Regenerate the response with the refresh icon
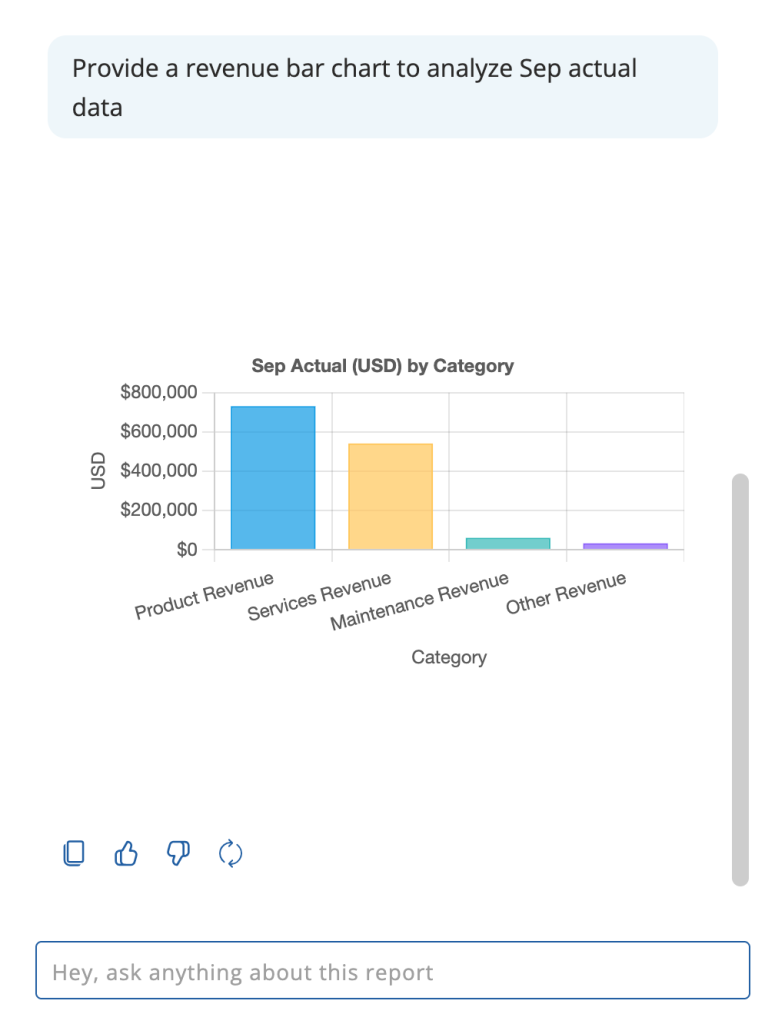 231,853
